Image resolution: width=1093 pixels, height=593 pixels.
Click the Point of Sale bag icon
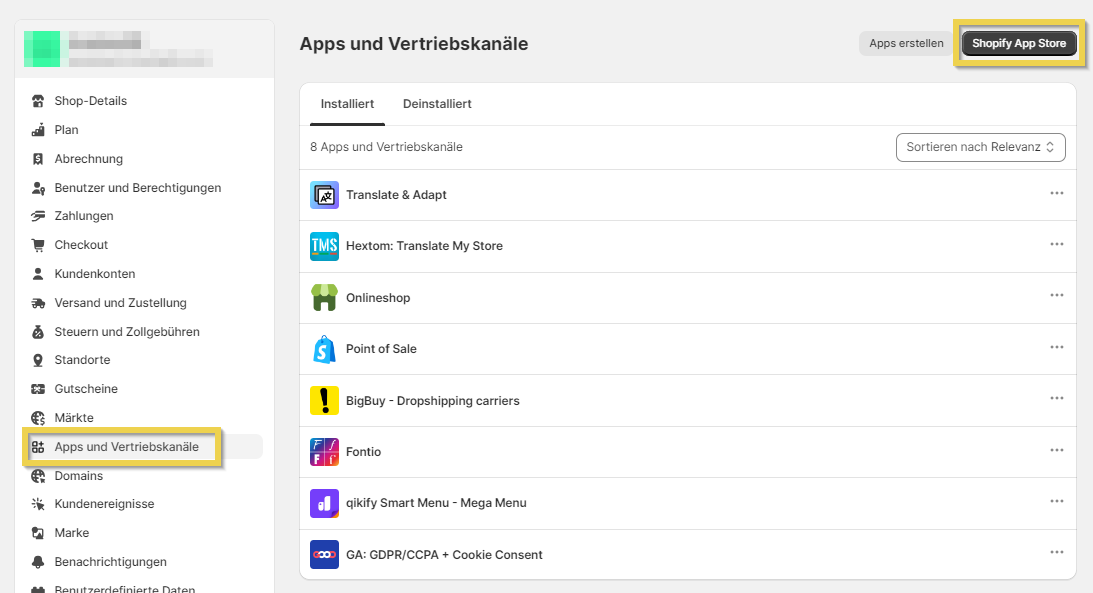(x=325, y=349)
